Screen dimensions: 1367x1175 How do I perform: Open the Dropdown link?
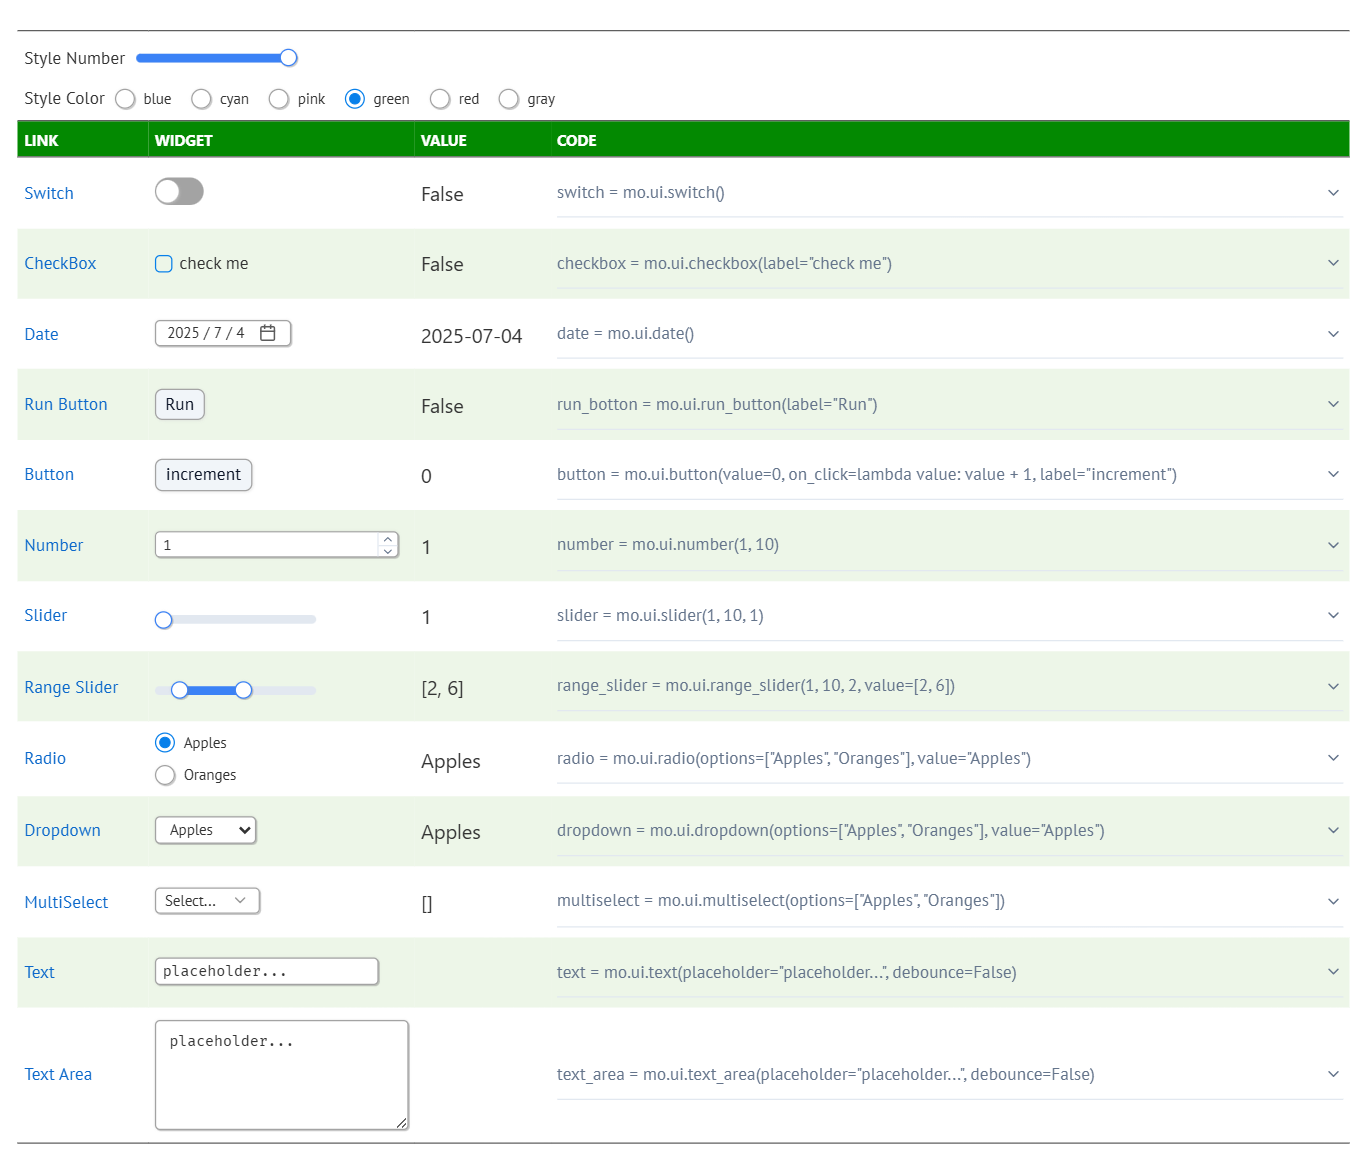pos(62,830)
